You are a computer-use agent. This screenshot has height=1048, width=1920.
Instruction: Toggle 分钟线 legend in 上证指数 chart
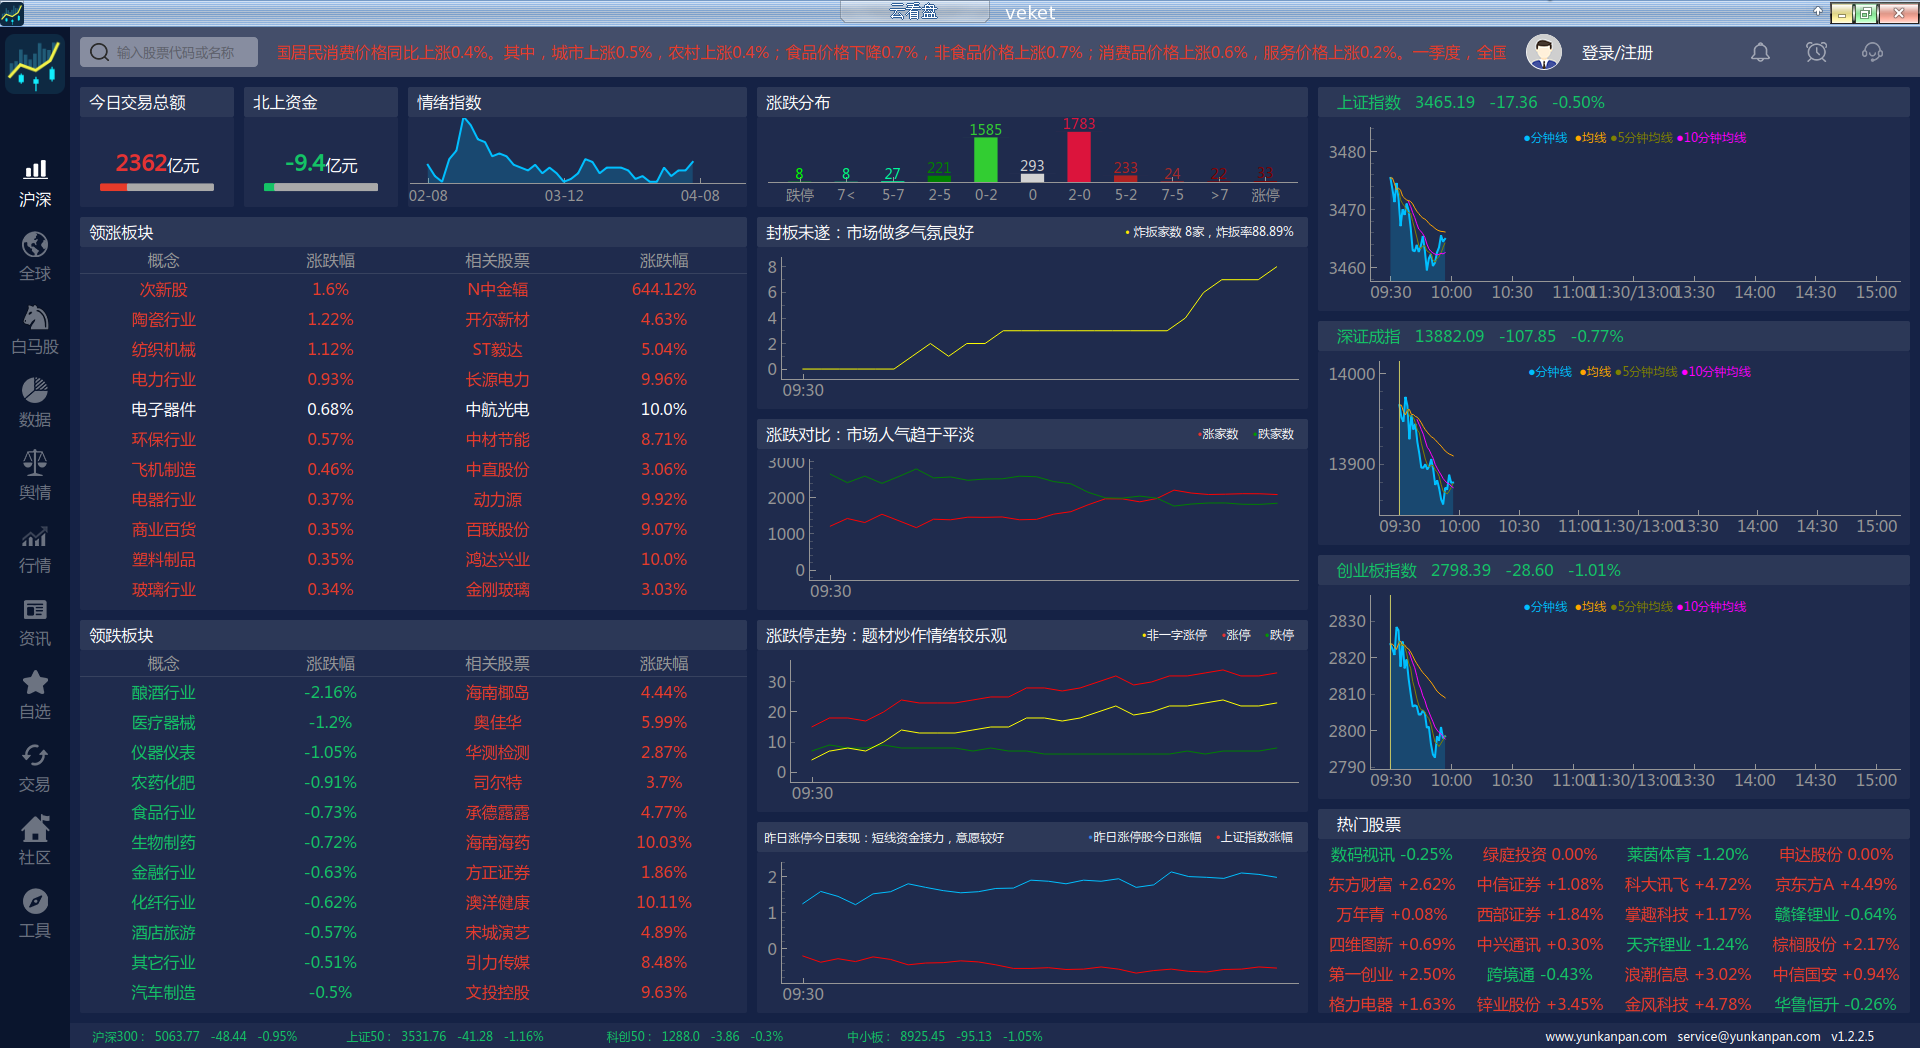[1545, 138]
